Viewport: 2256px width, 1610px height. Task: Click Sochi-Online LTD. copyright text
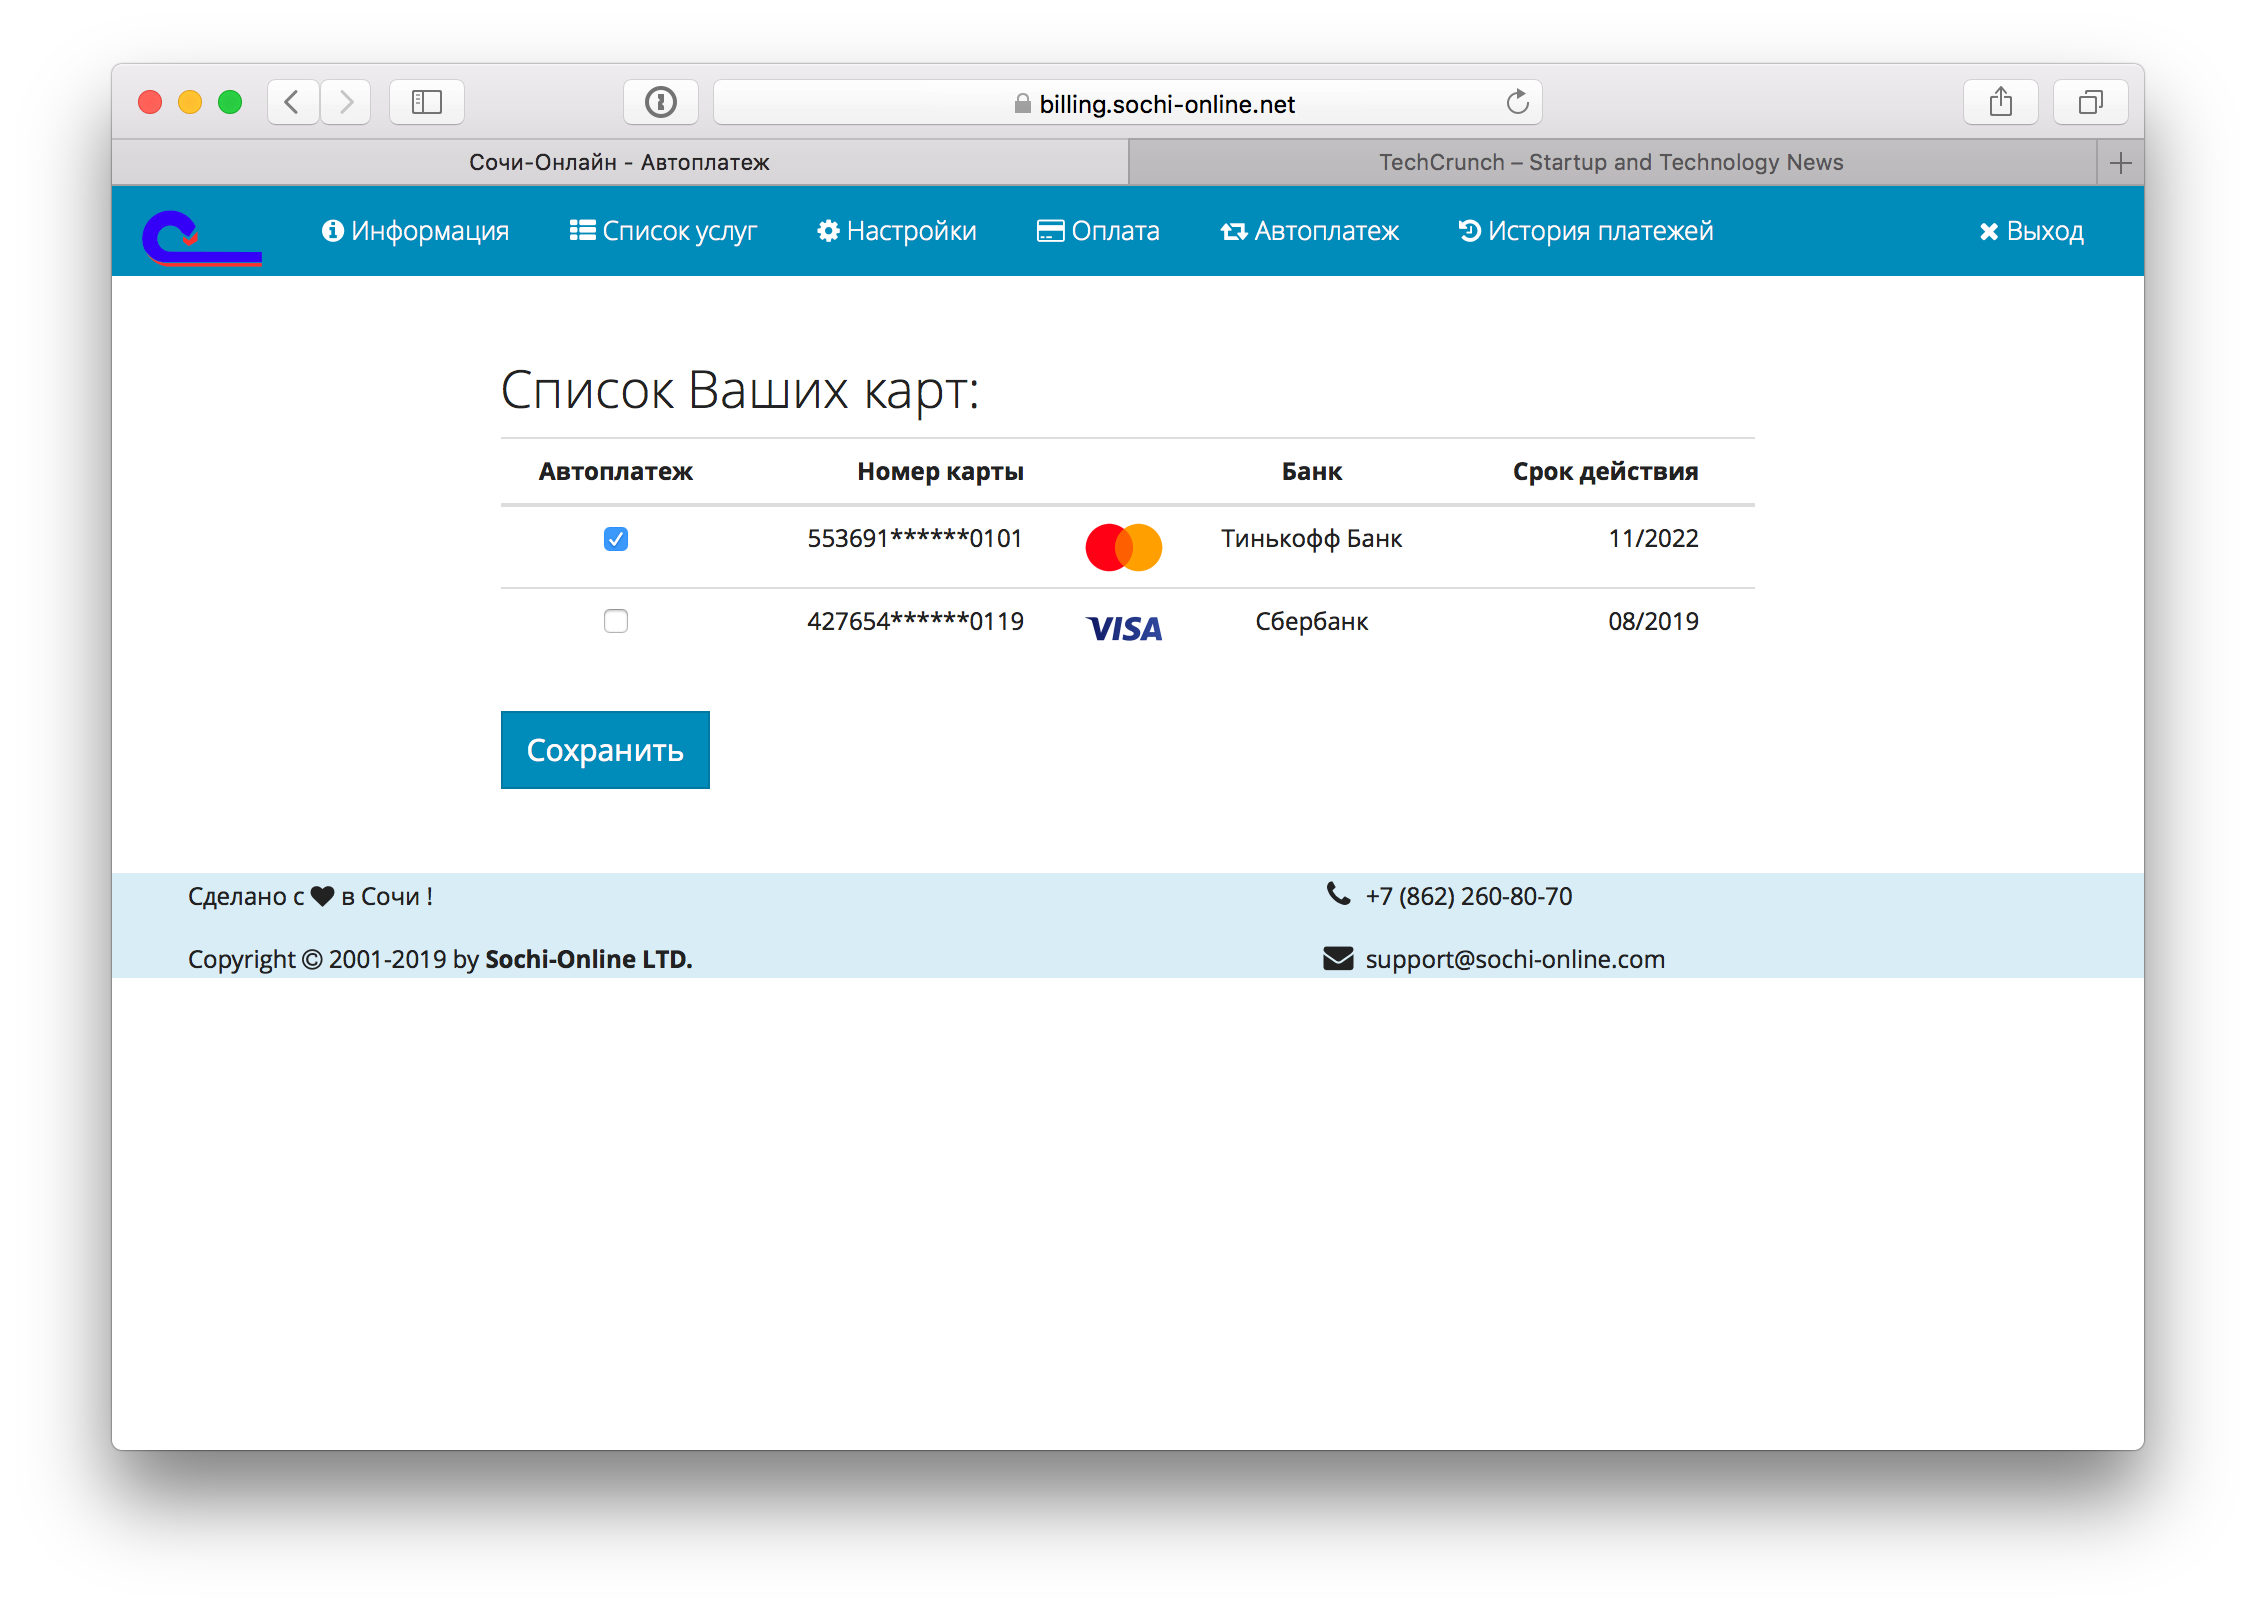588,959
